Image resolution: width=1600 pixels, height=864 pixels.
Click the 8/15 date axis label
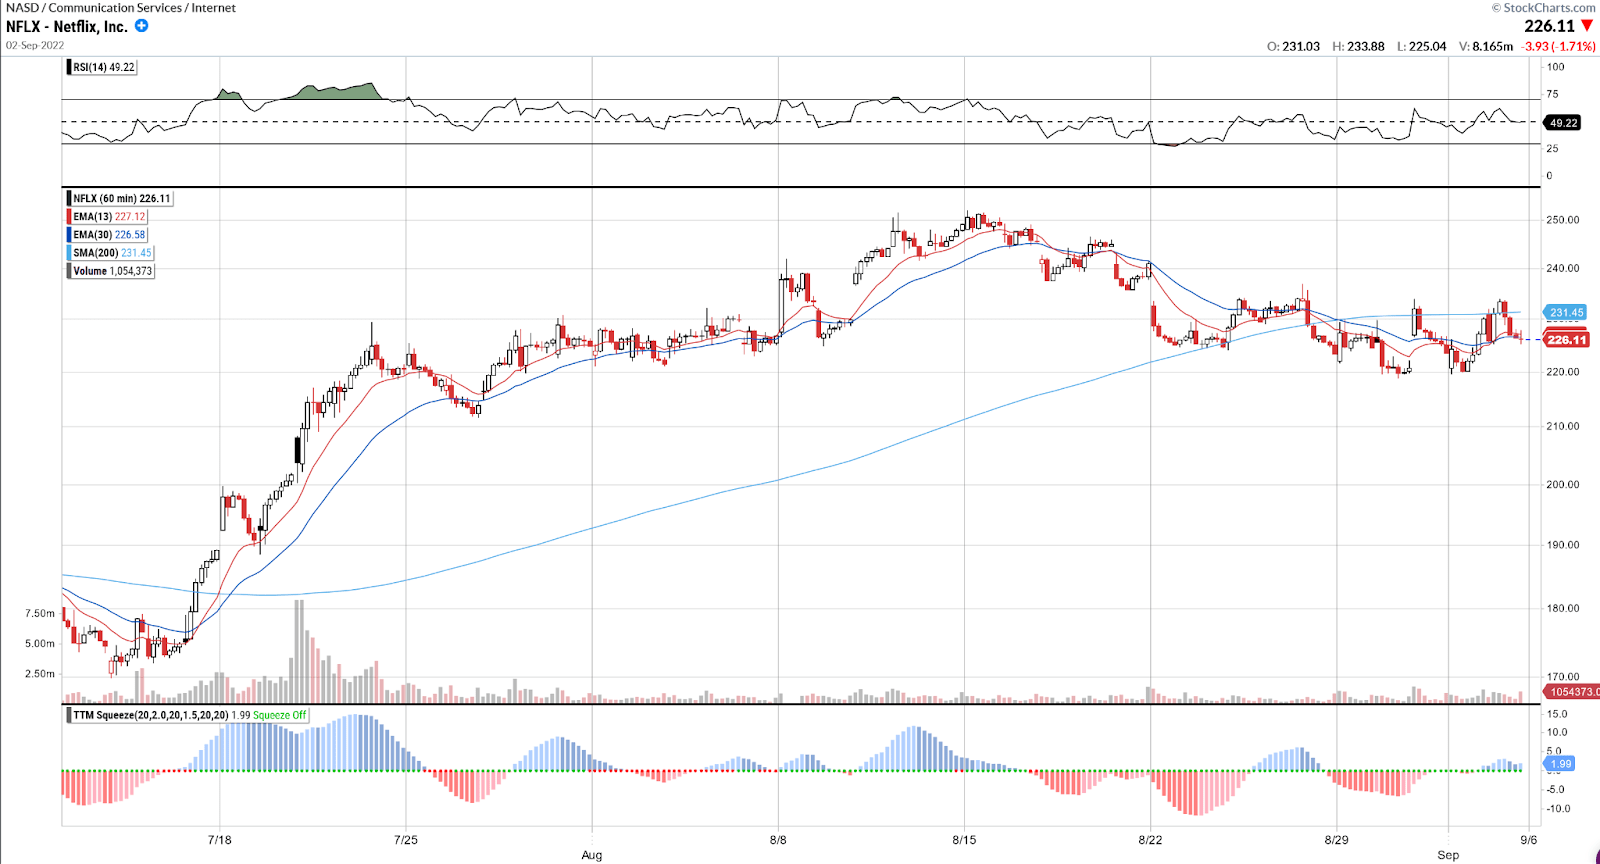964,840
